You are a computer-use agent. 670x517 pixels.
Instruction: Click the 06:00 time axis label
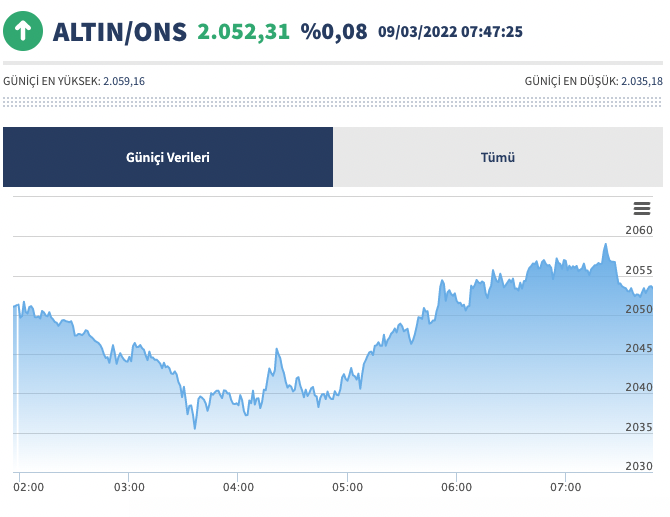[456, 487]
